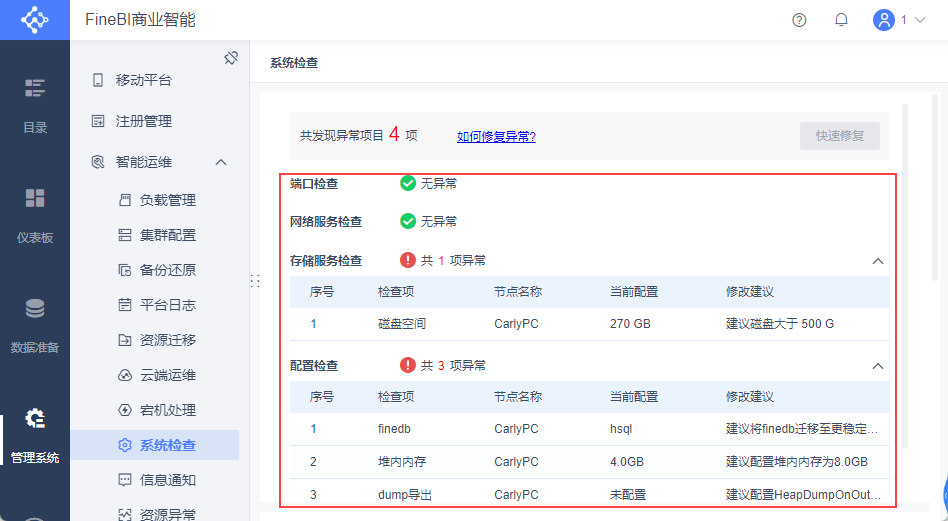This screenshot has height=521, width=948.
Task: Open 数据准备 data preparation section
Action: (x=35, y=325)
